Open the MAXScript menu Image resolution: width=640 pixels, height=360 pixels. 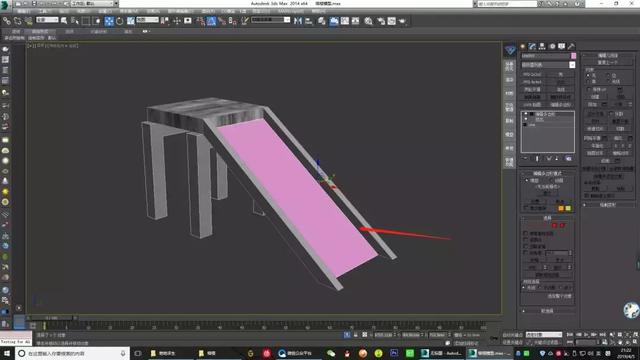291,11
